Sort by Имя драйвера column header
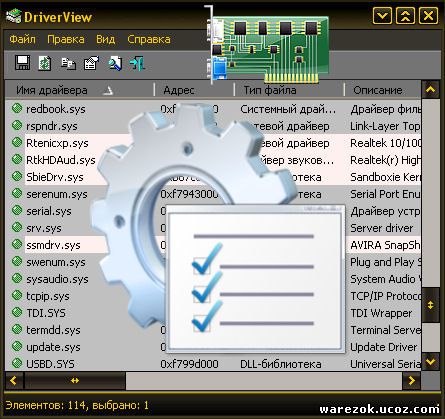445x419 pixels. [x=79, y=90]
